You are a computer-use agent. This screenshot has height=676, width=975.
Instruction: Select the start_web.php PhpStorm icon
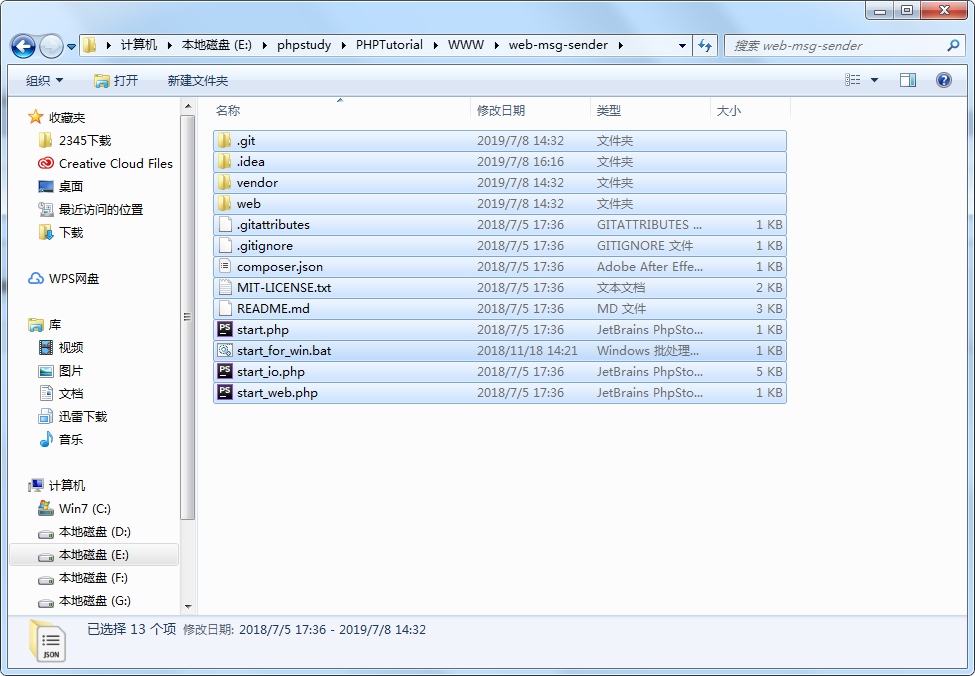(224, 392)
